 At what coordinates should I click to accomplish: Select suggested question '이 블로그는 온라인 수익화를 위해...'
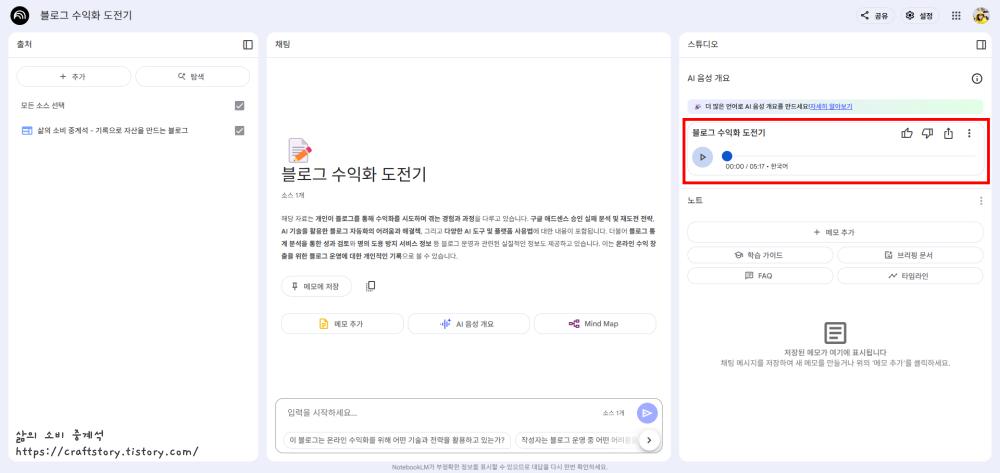397,440
